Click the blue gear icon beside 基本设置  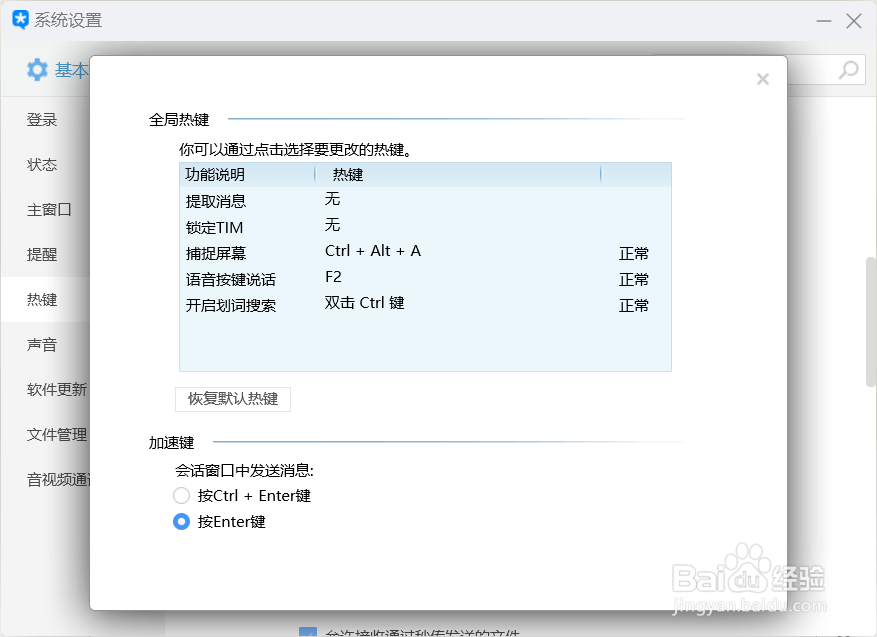36,70
